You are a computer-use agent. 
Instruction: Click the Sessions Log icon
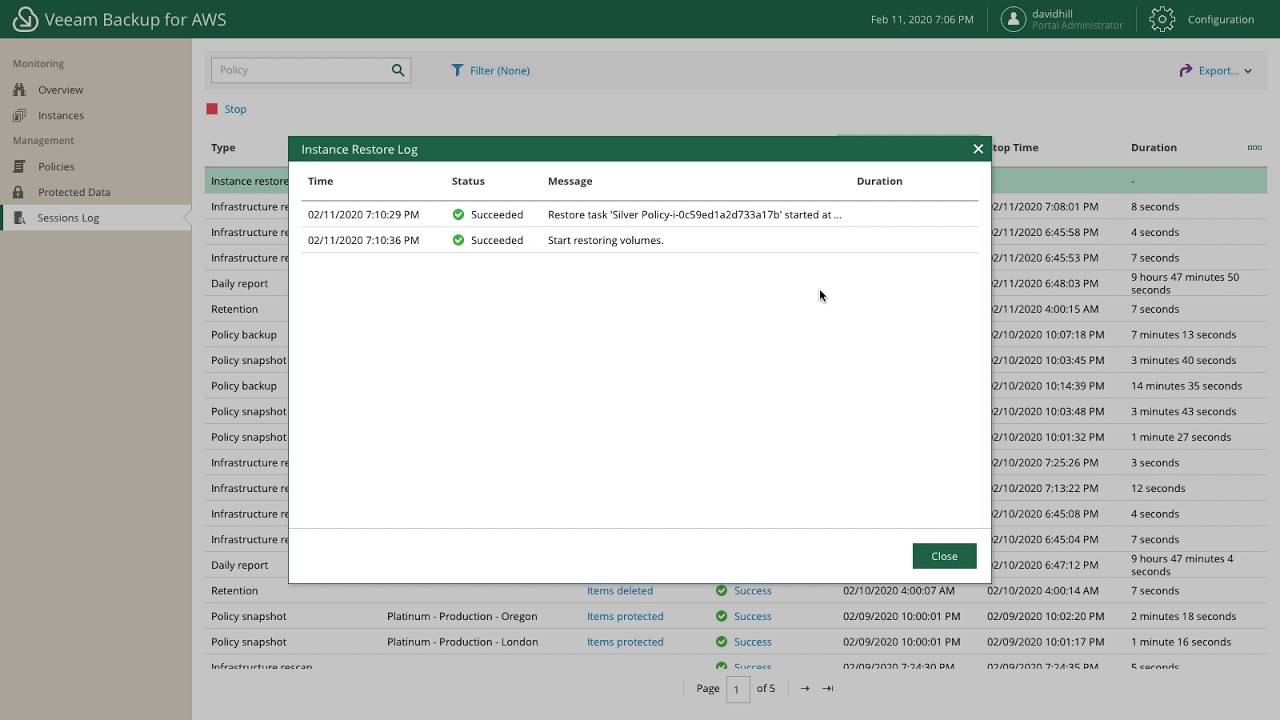tap(19, 218)
